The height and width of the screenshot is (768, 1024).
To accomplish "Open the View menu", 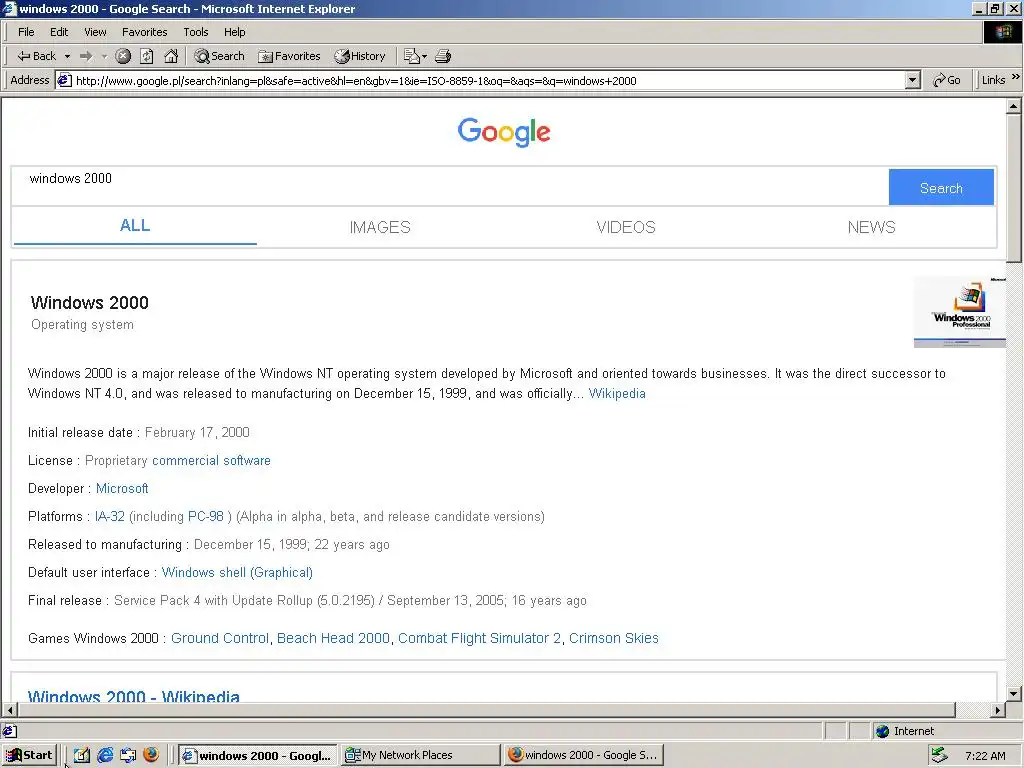I will coord(95,32).
